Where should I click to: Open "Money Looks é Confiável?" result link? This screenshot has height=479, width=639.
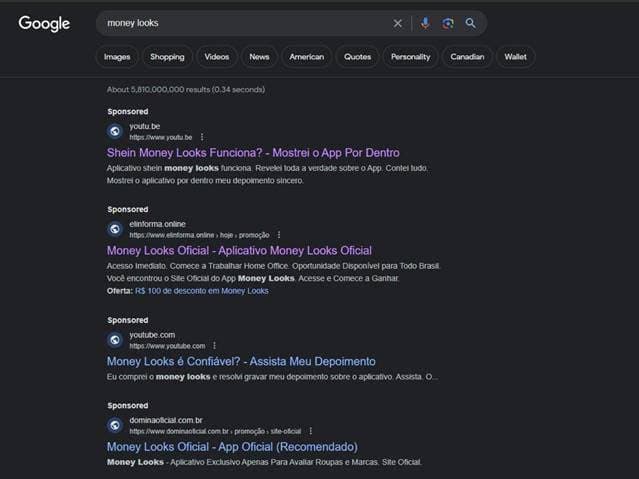coord(241,361)
